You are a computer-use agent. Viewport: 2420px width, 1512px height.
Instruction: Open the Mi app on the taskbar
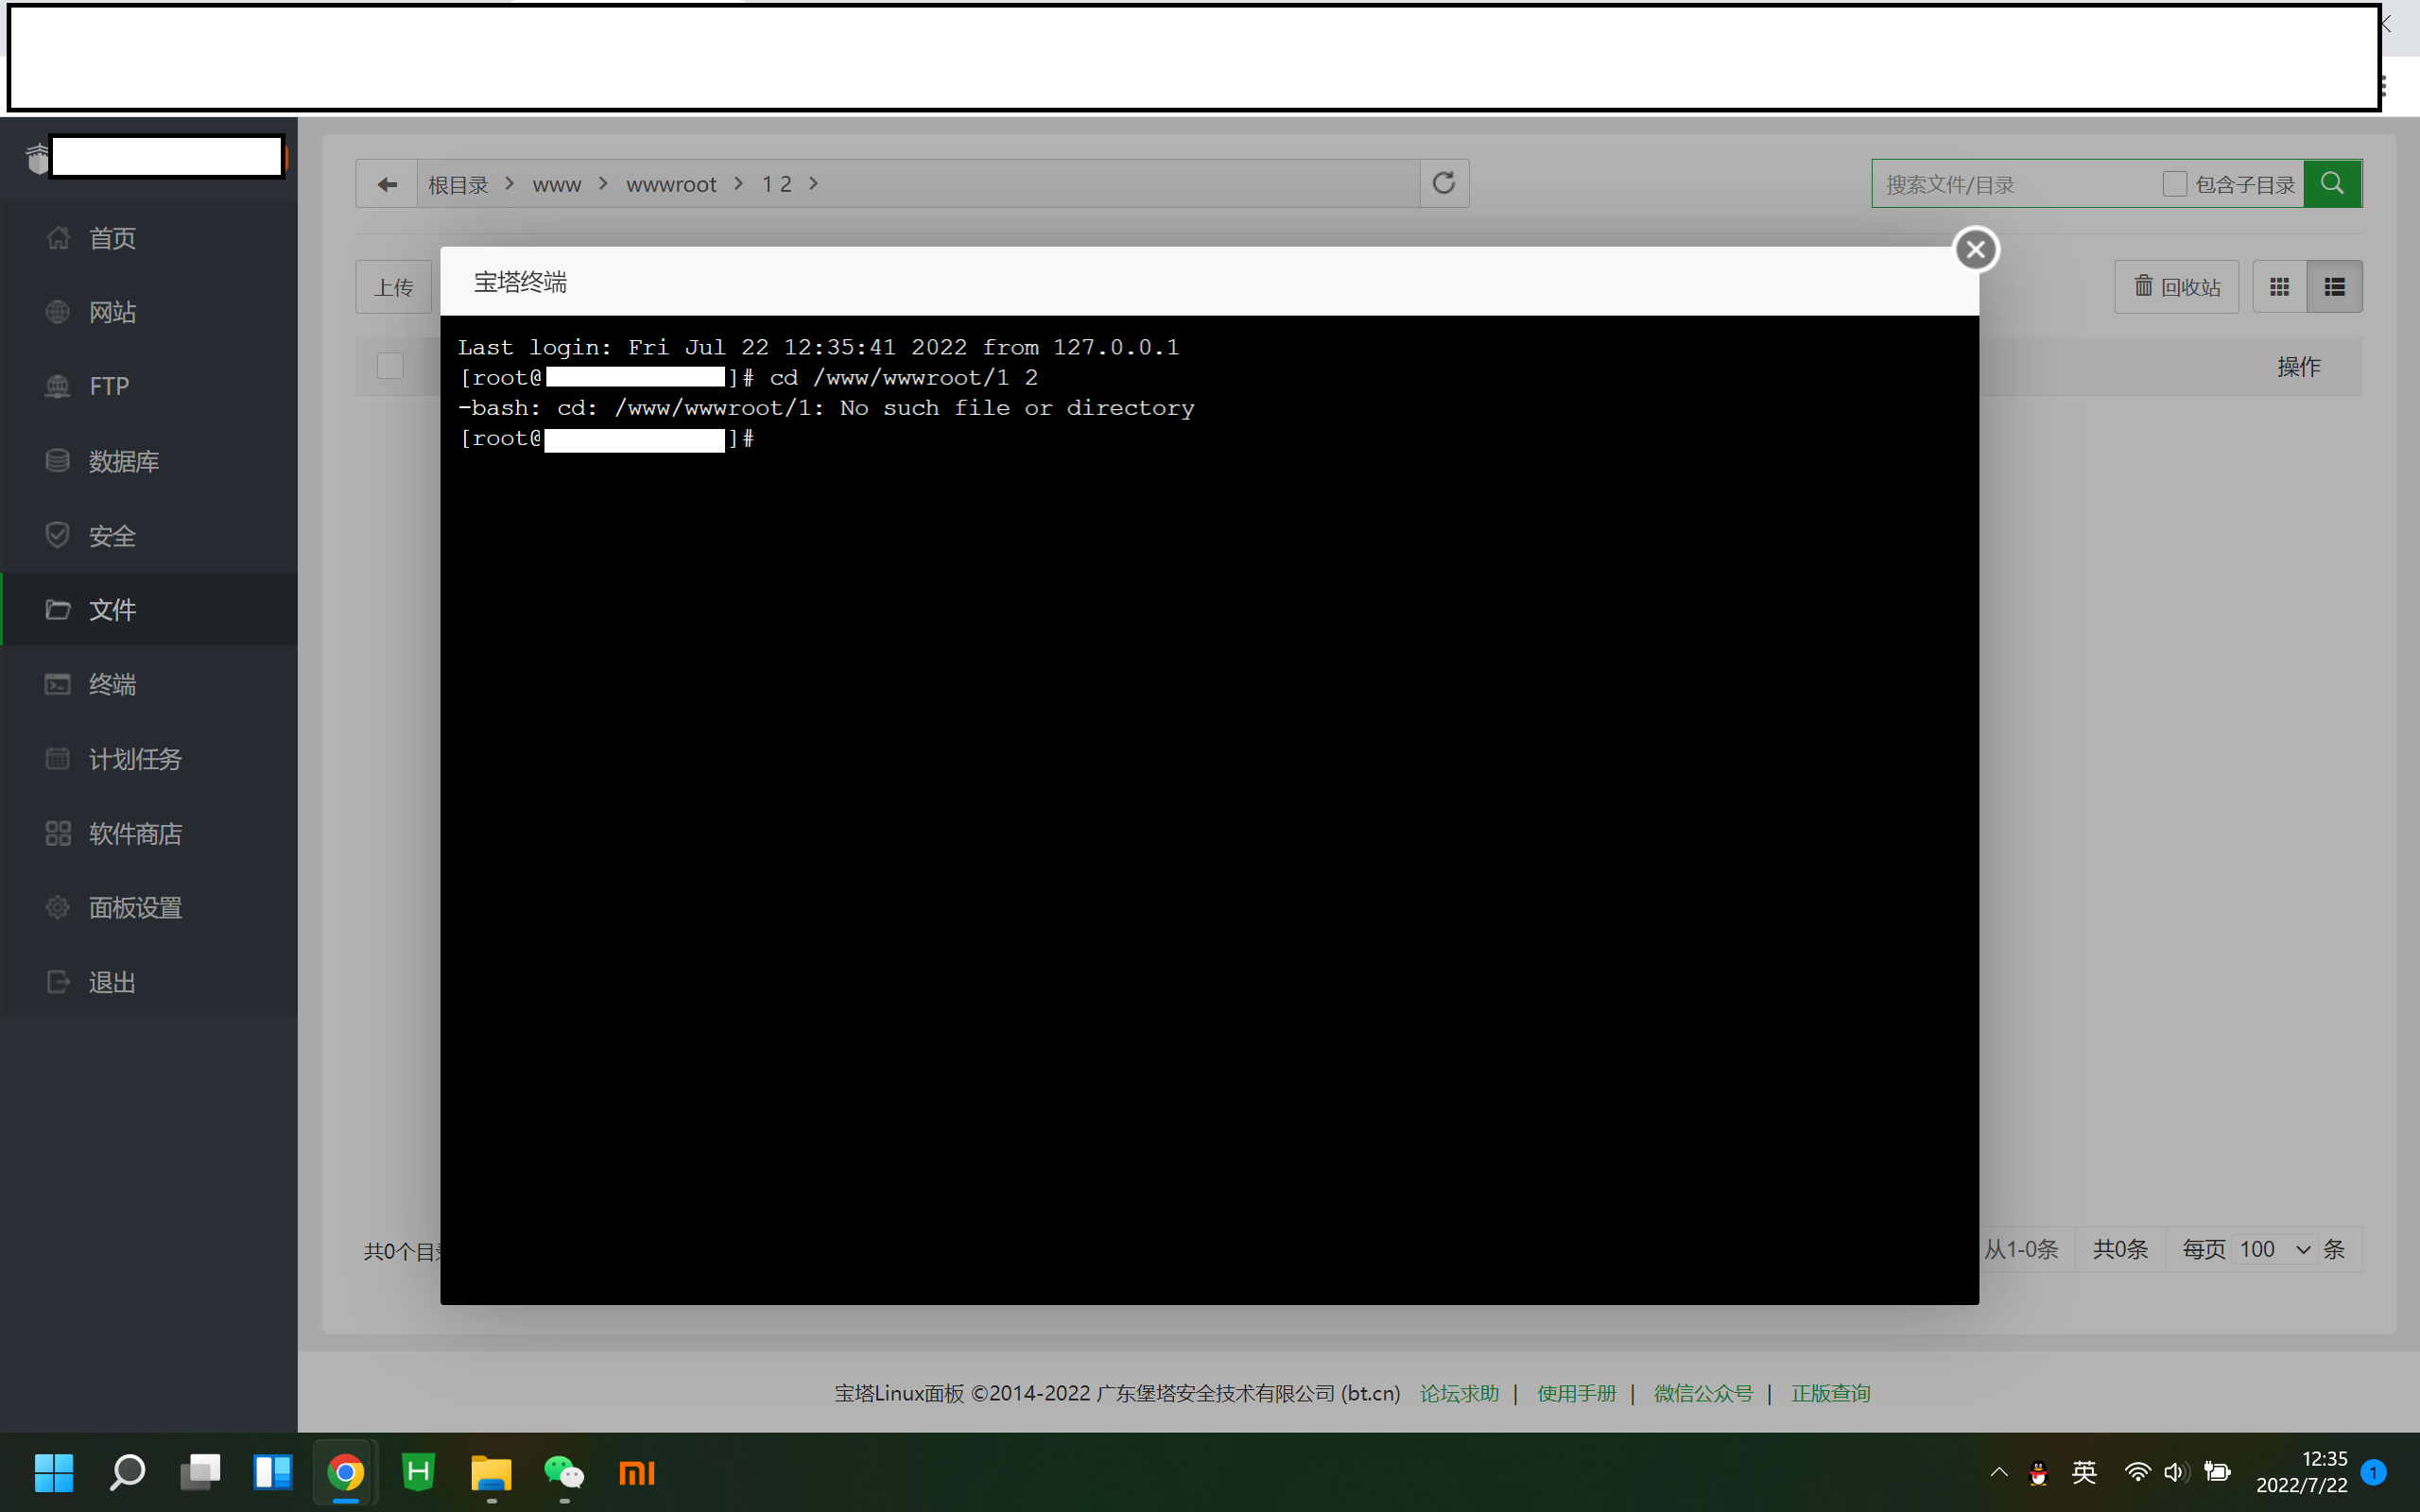coord(637,1473)
